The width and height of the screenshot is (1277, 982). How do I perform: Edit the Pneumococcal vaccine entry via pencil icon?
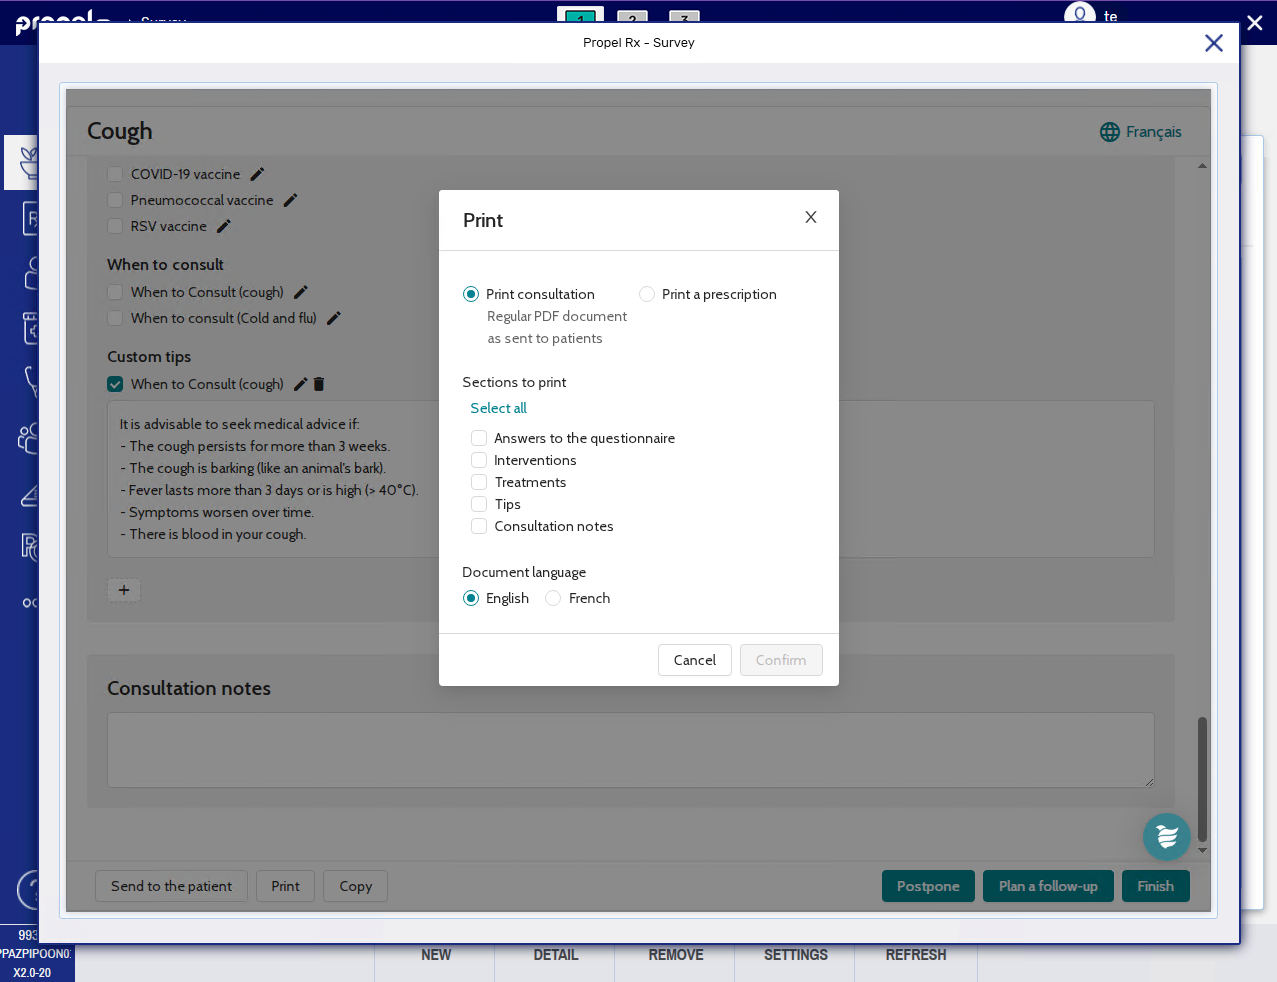[290, 200]
